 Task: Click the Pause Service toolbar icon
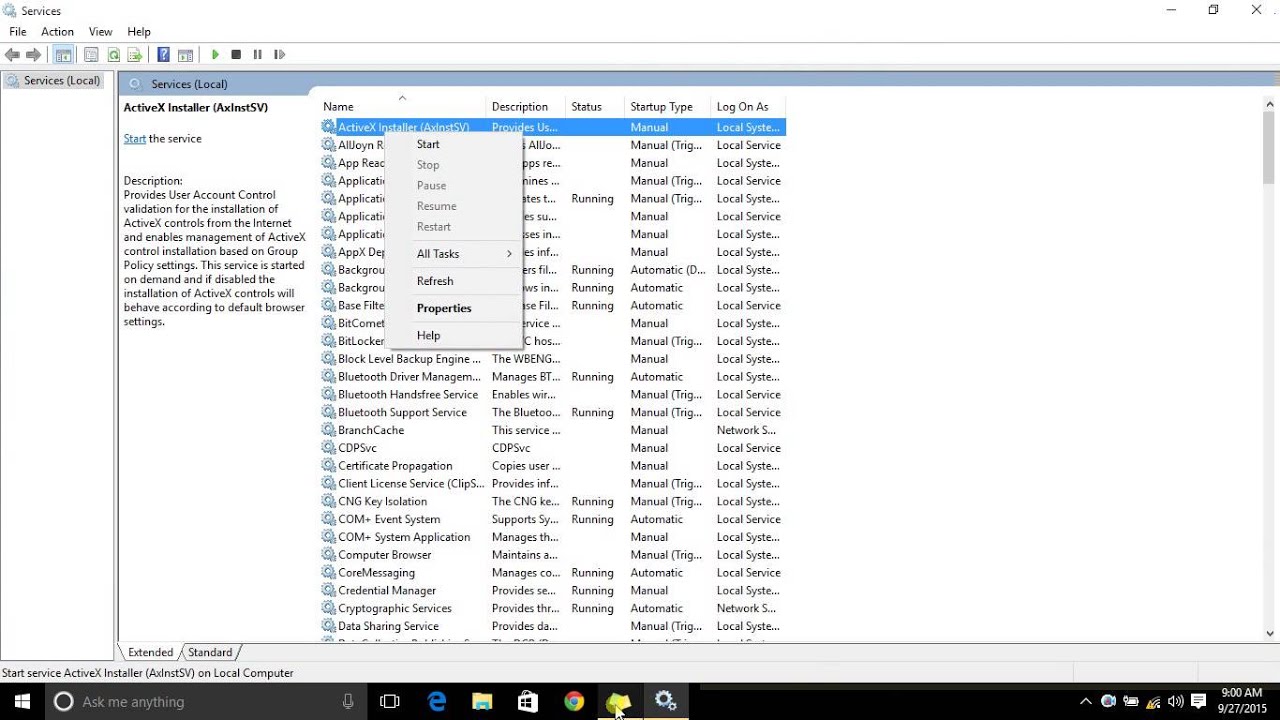coord(257,55)
